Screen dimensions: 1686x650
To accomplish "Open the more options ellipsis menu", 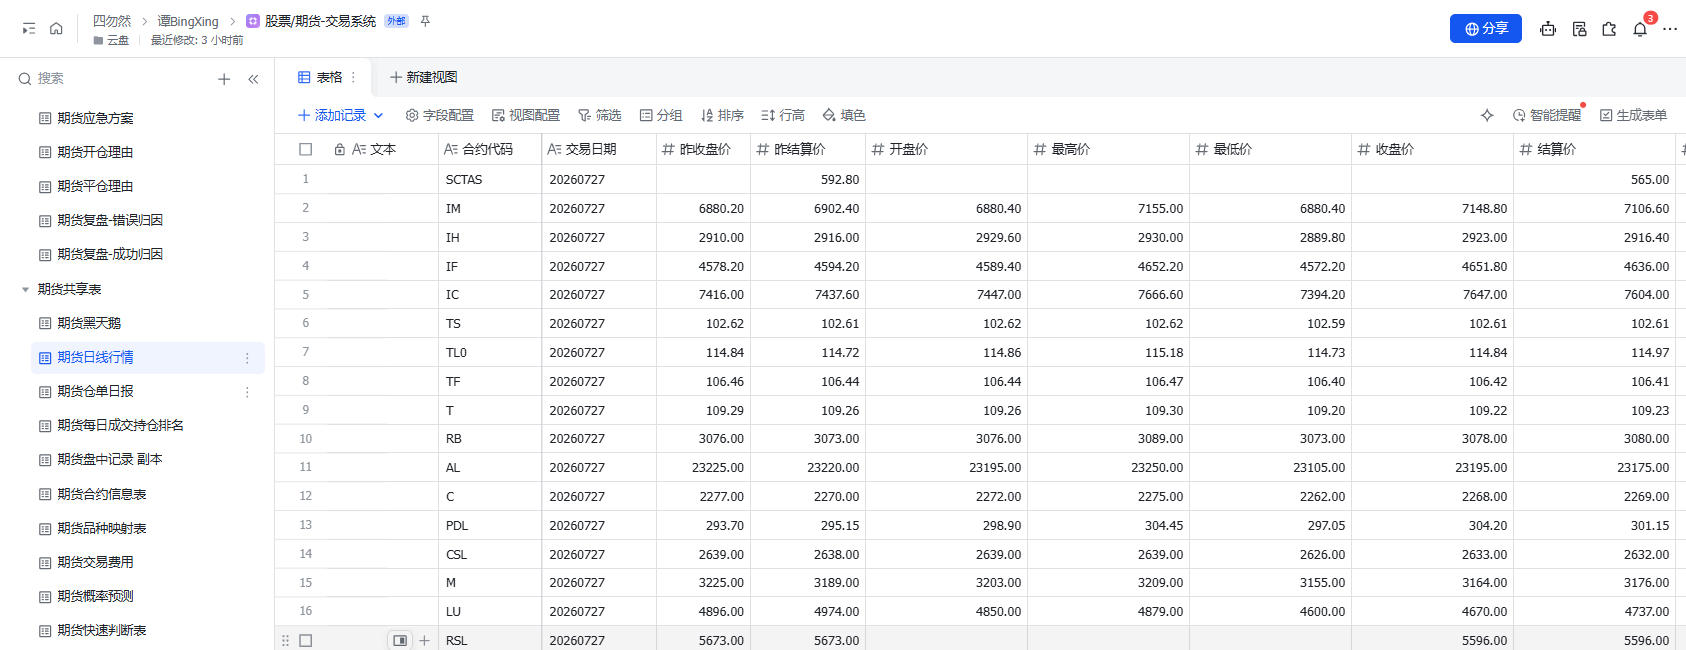I will point(1670,29).
